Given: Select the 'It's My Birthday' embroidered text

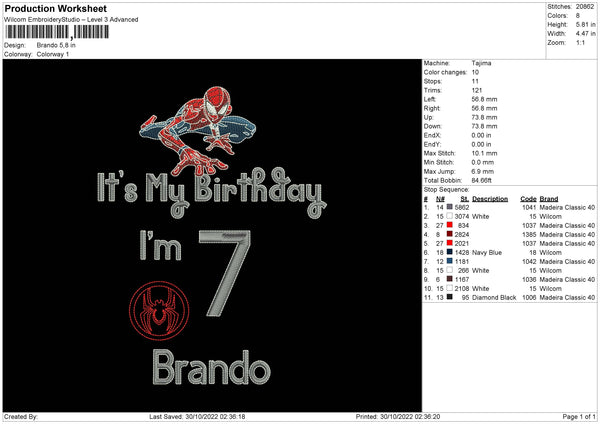Looking at the screenshot, I should [212, 192].
